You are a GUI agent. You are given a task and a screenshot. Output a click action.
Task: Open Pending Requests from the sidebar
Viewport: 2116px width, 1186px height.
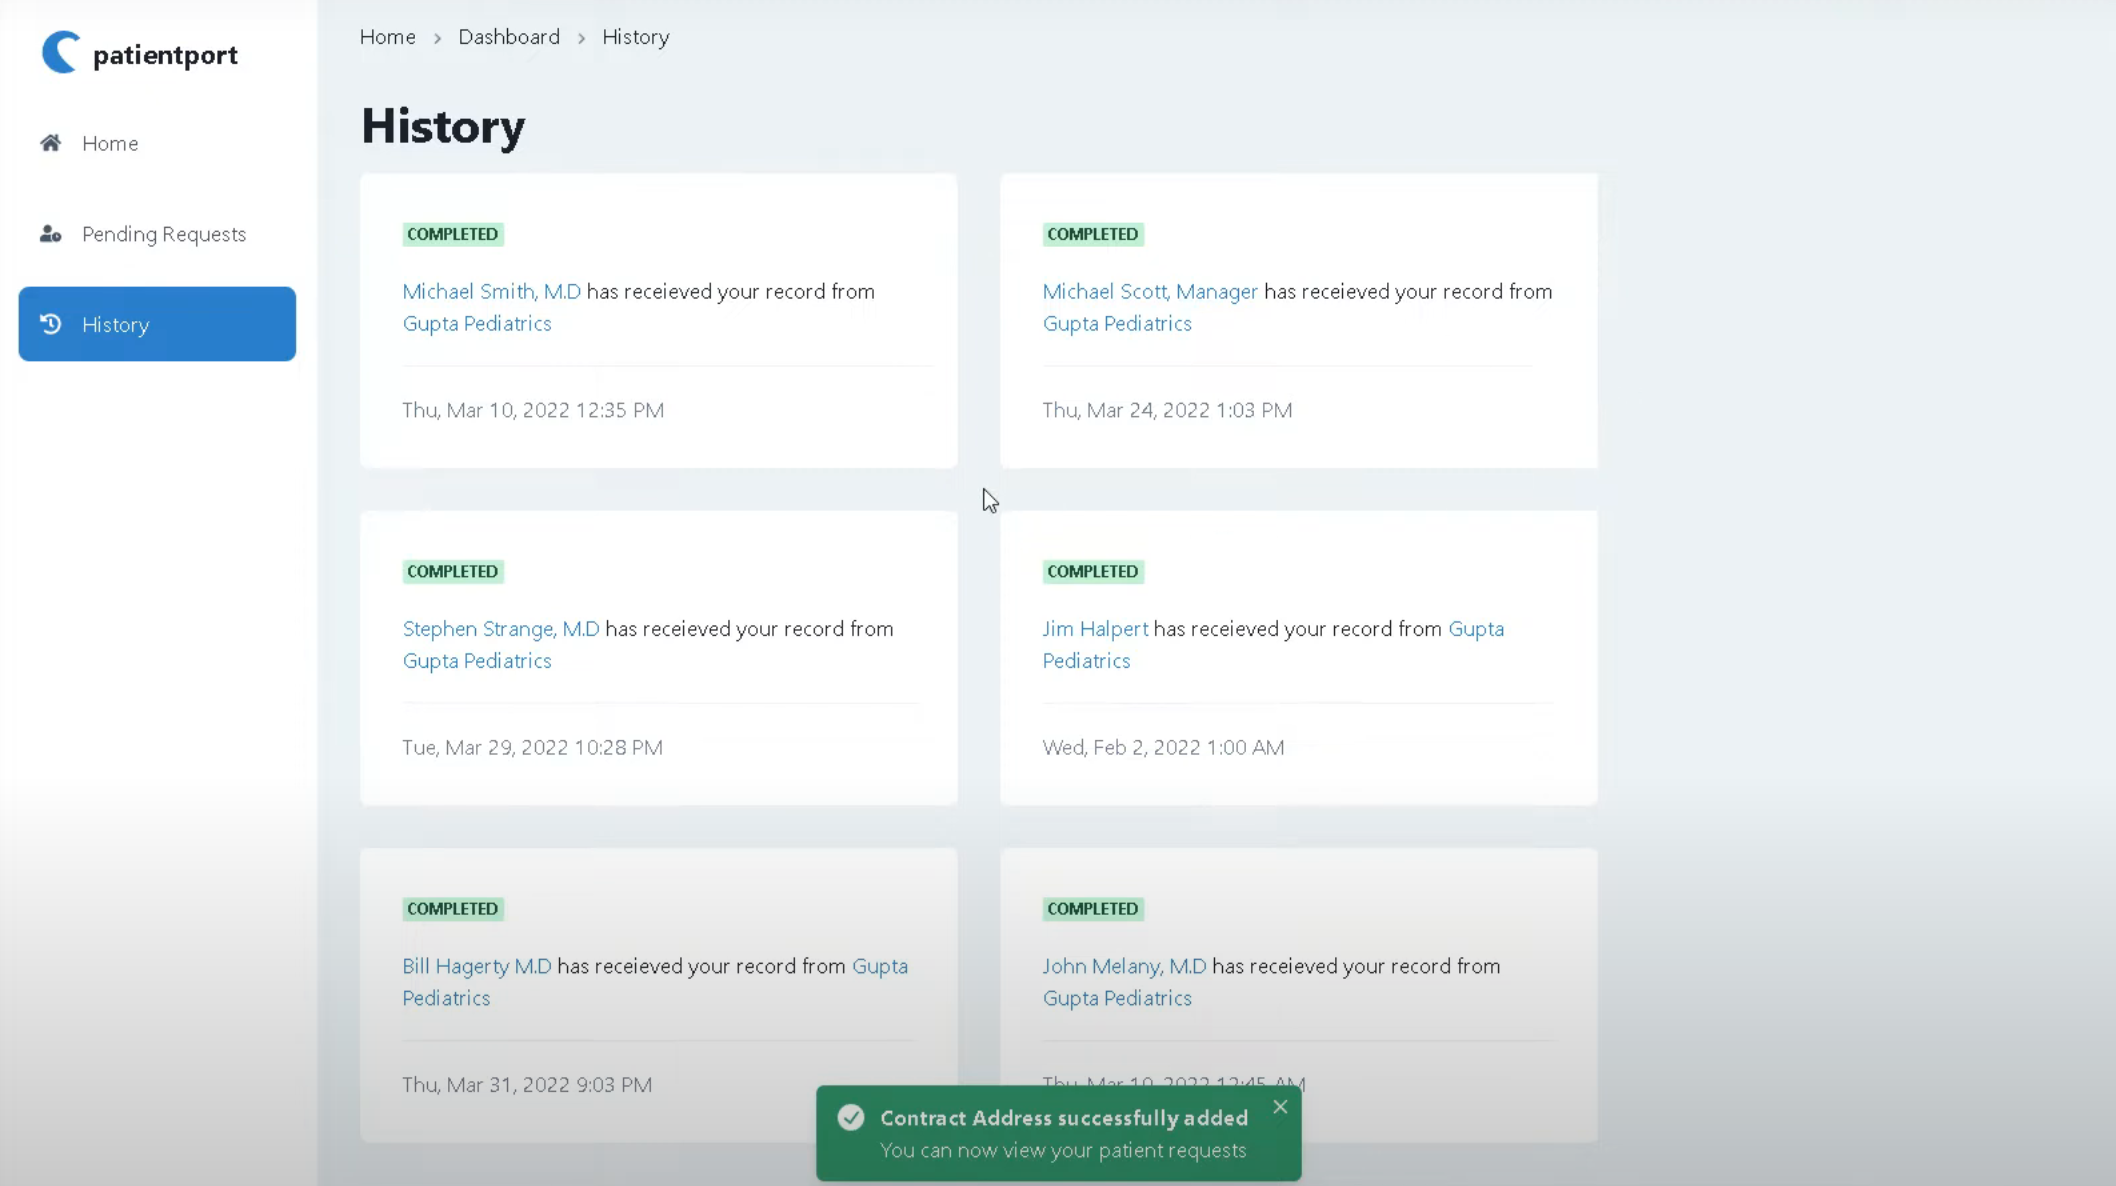pos(163,234)
